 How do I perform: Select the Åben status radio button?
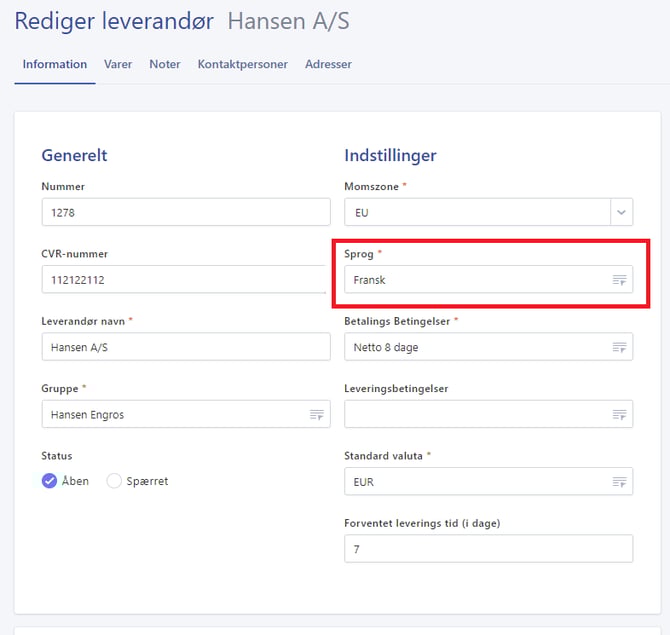coord(50,481)
